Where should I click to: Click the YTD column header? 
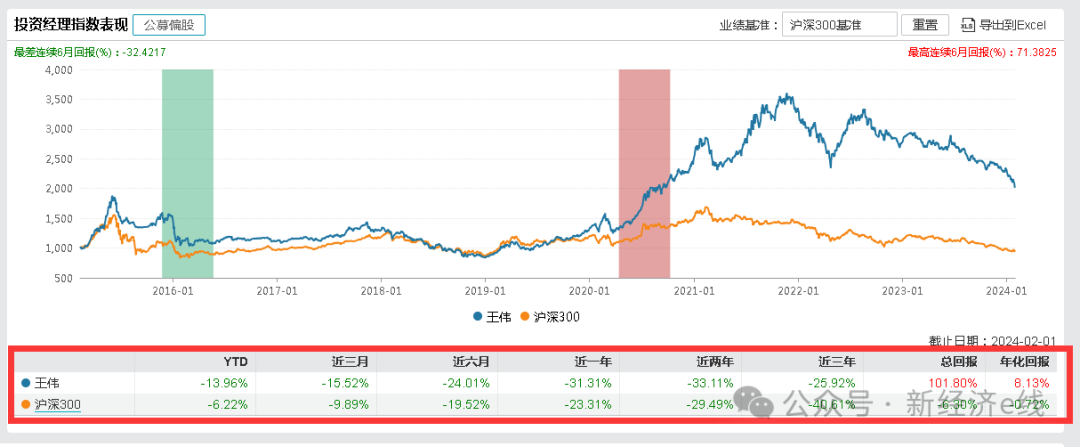coord(234,360)
